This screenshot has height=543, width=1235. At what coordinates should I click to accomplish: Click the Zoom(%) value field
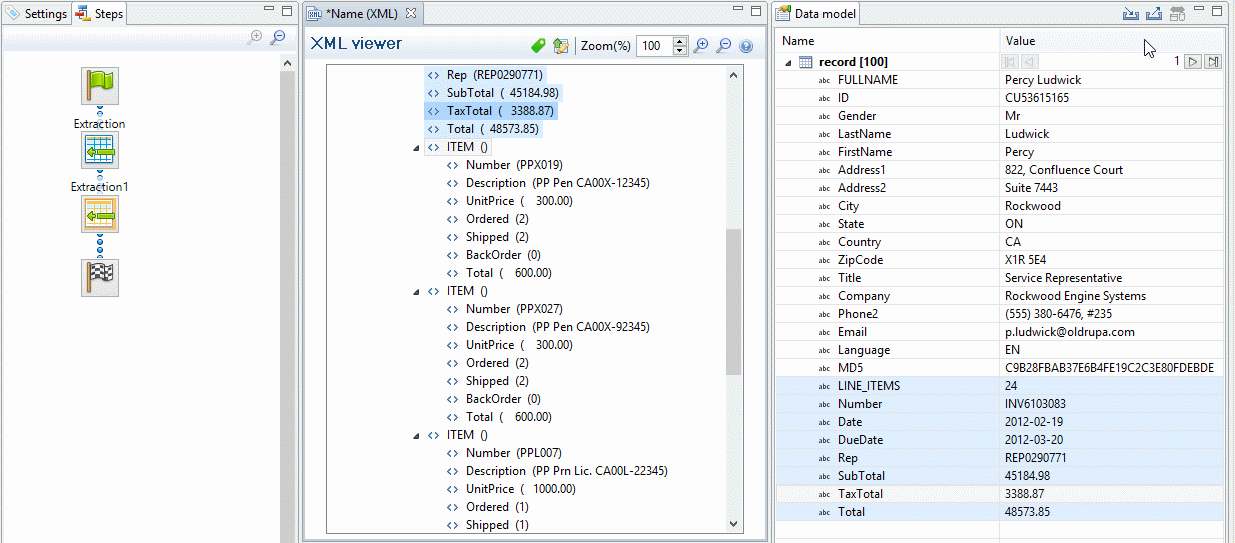(654, 46)
